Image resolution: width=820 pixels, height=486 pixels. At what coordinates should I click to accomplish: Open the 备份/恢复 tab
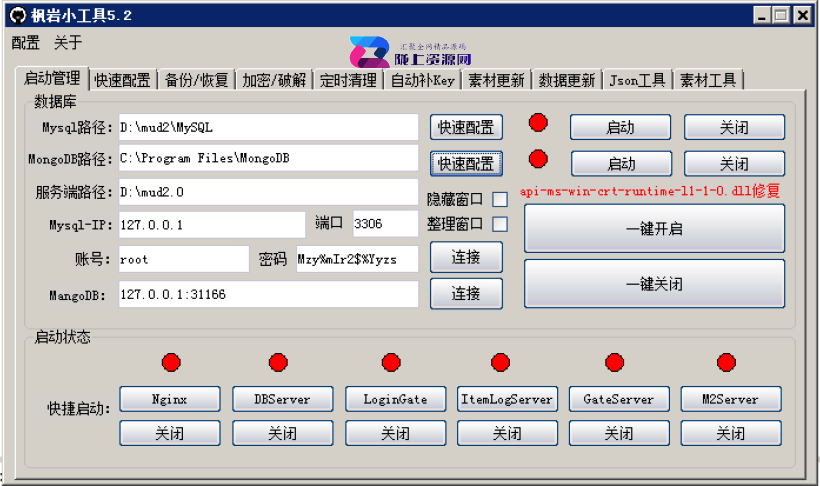coord(197,80)
